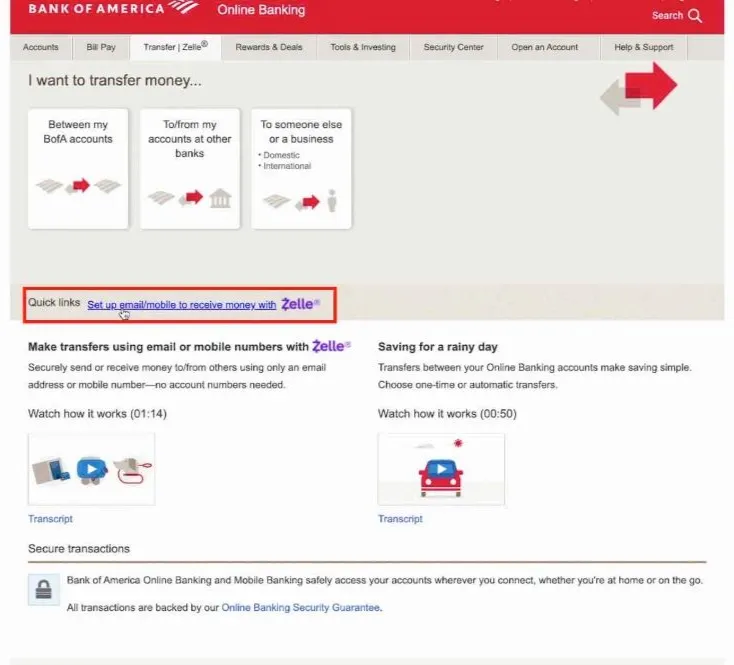The image size is (734, 665).
Task: Play the Zelle how-it-works video
Action: [92, 469]
